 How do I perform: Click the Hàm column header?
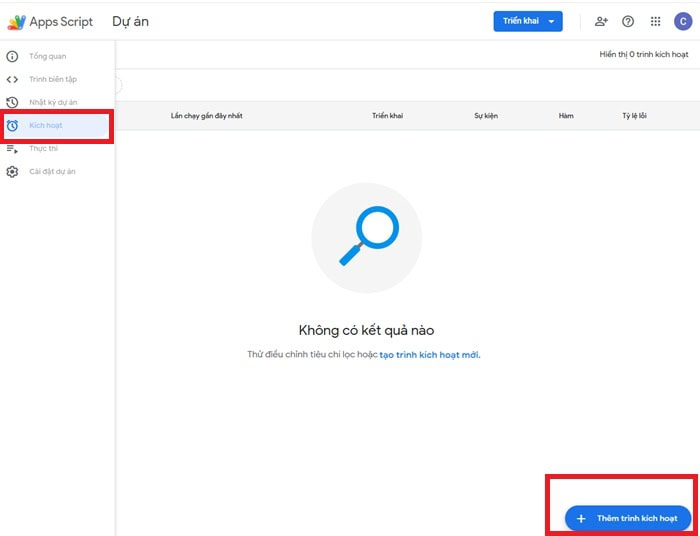point(566,116)
